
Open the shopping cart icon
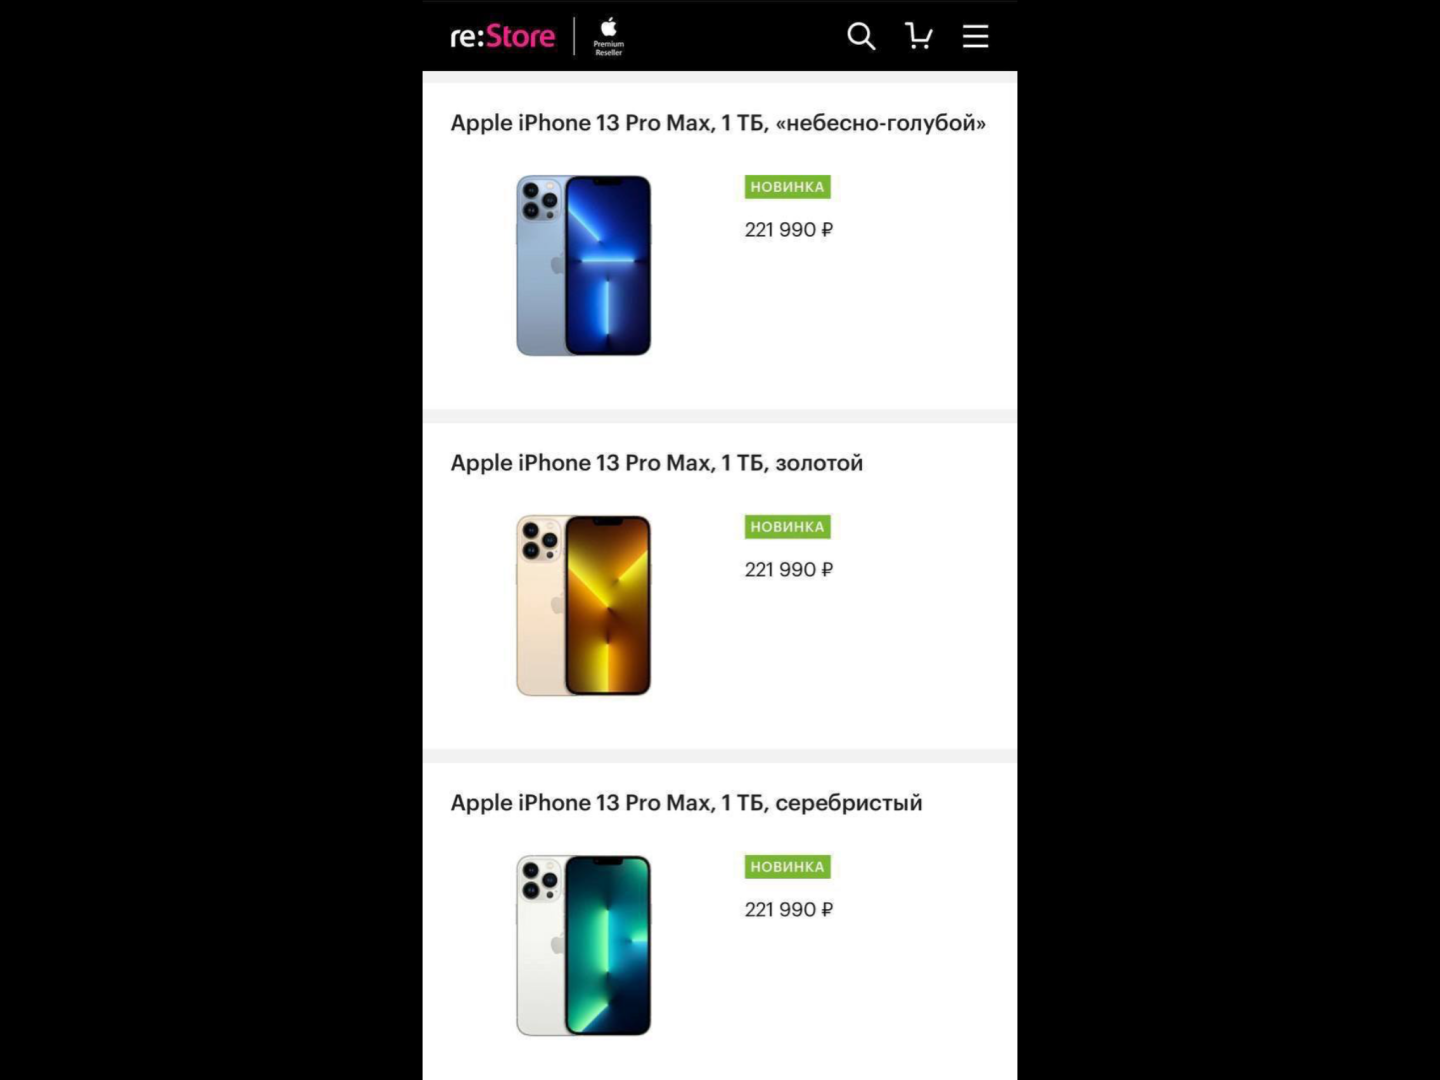918,36
